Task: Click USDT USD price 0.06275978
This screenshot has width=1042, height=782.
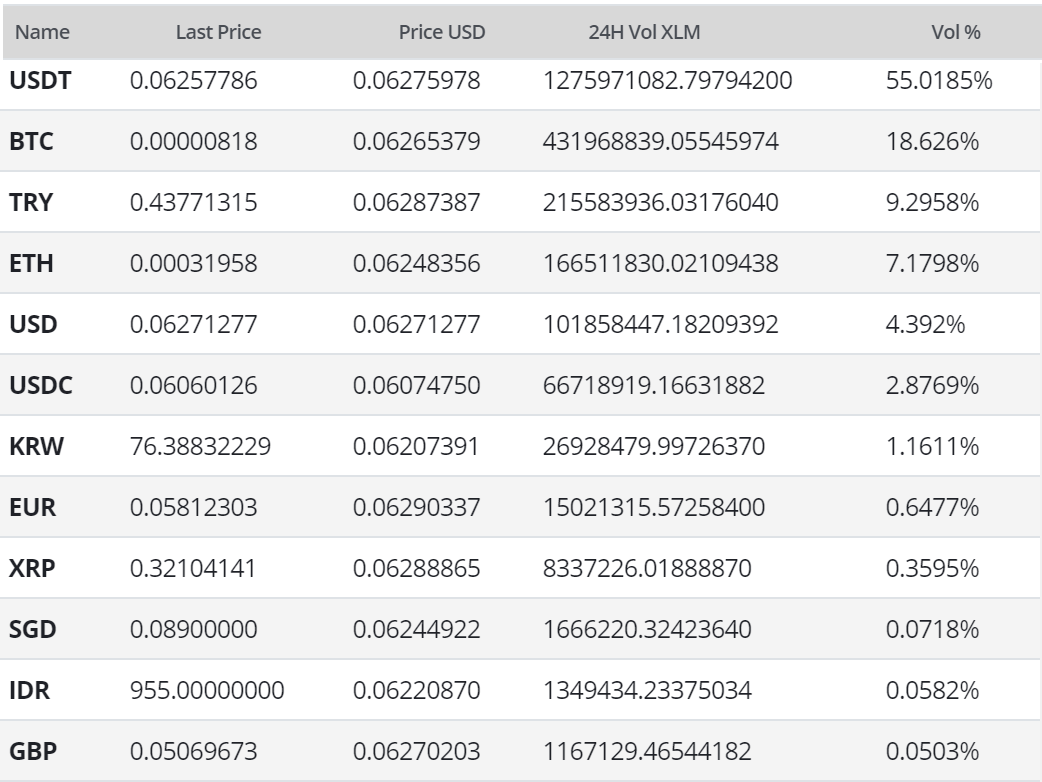Action: (x=417, y=80)
